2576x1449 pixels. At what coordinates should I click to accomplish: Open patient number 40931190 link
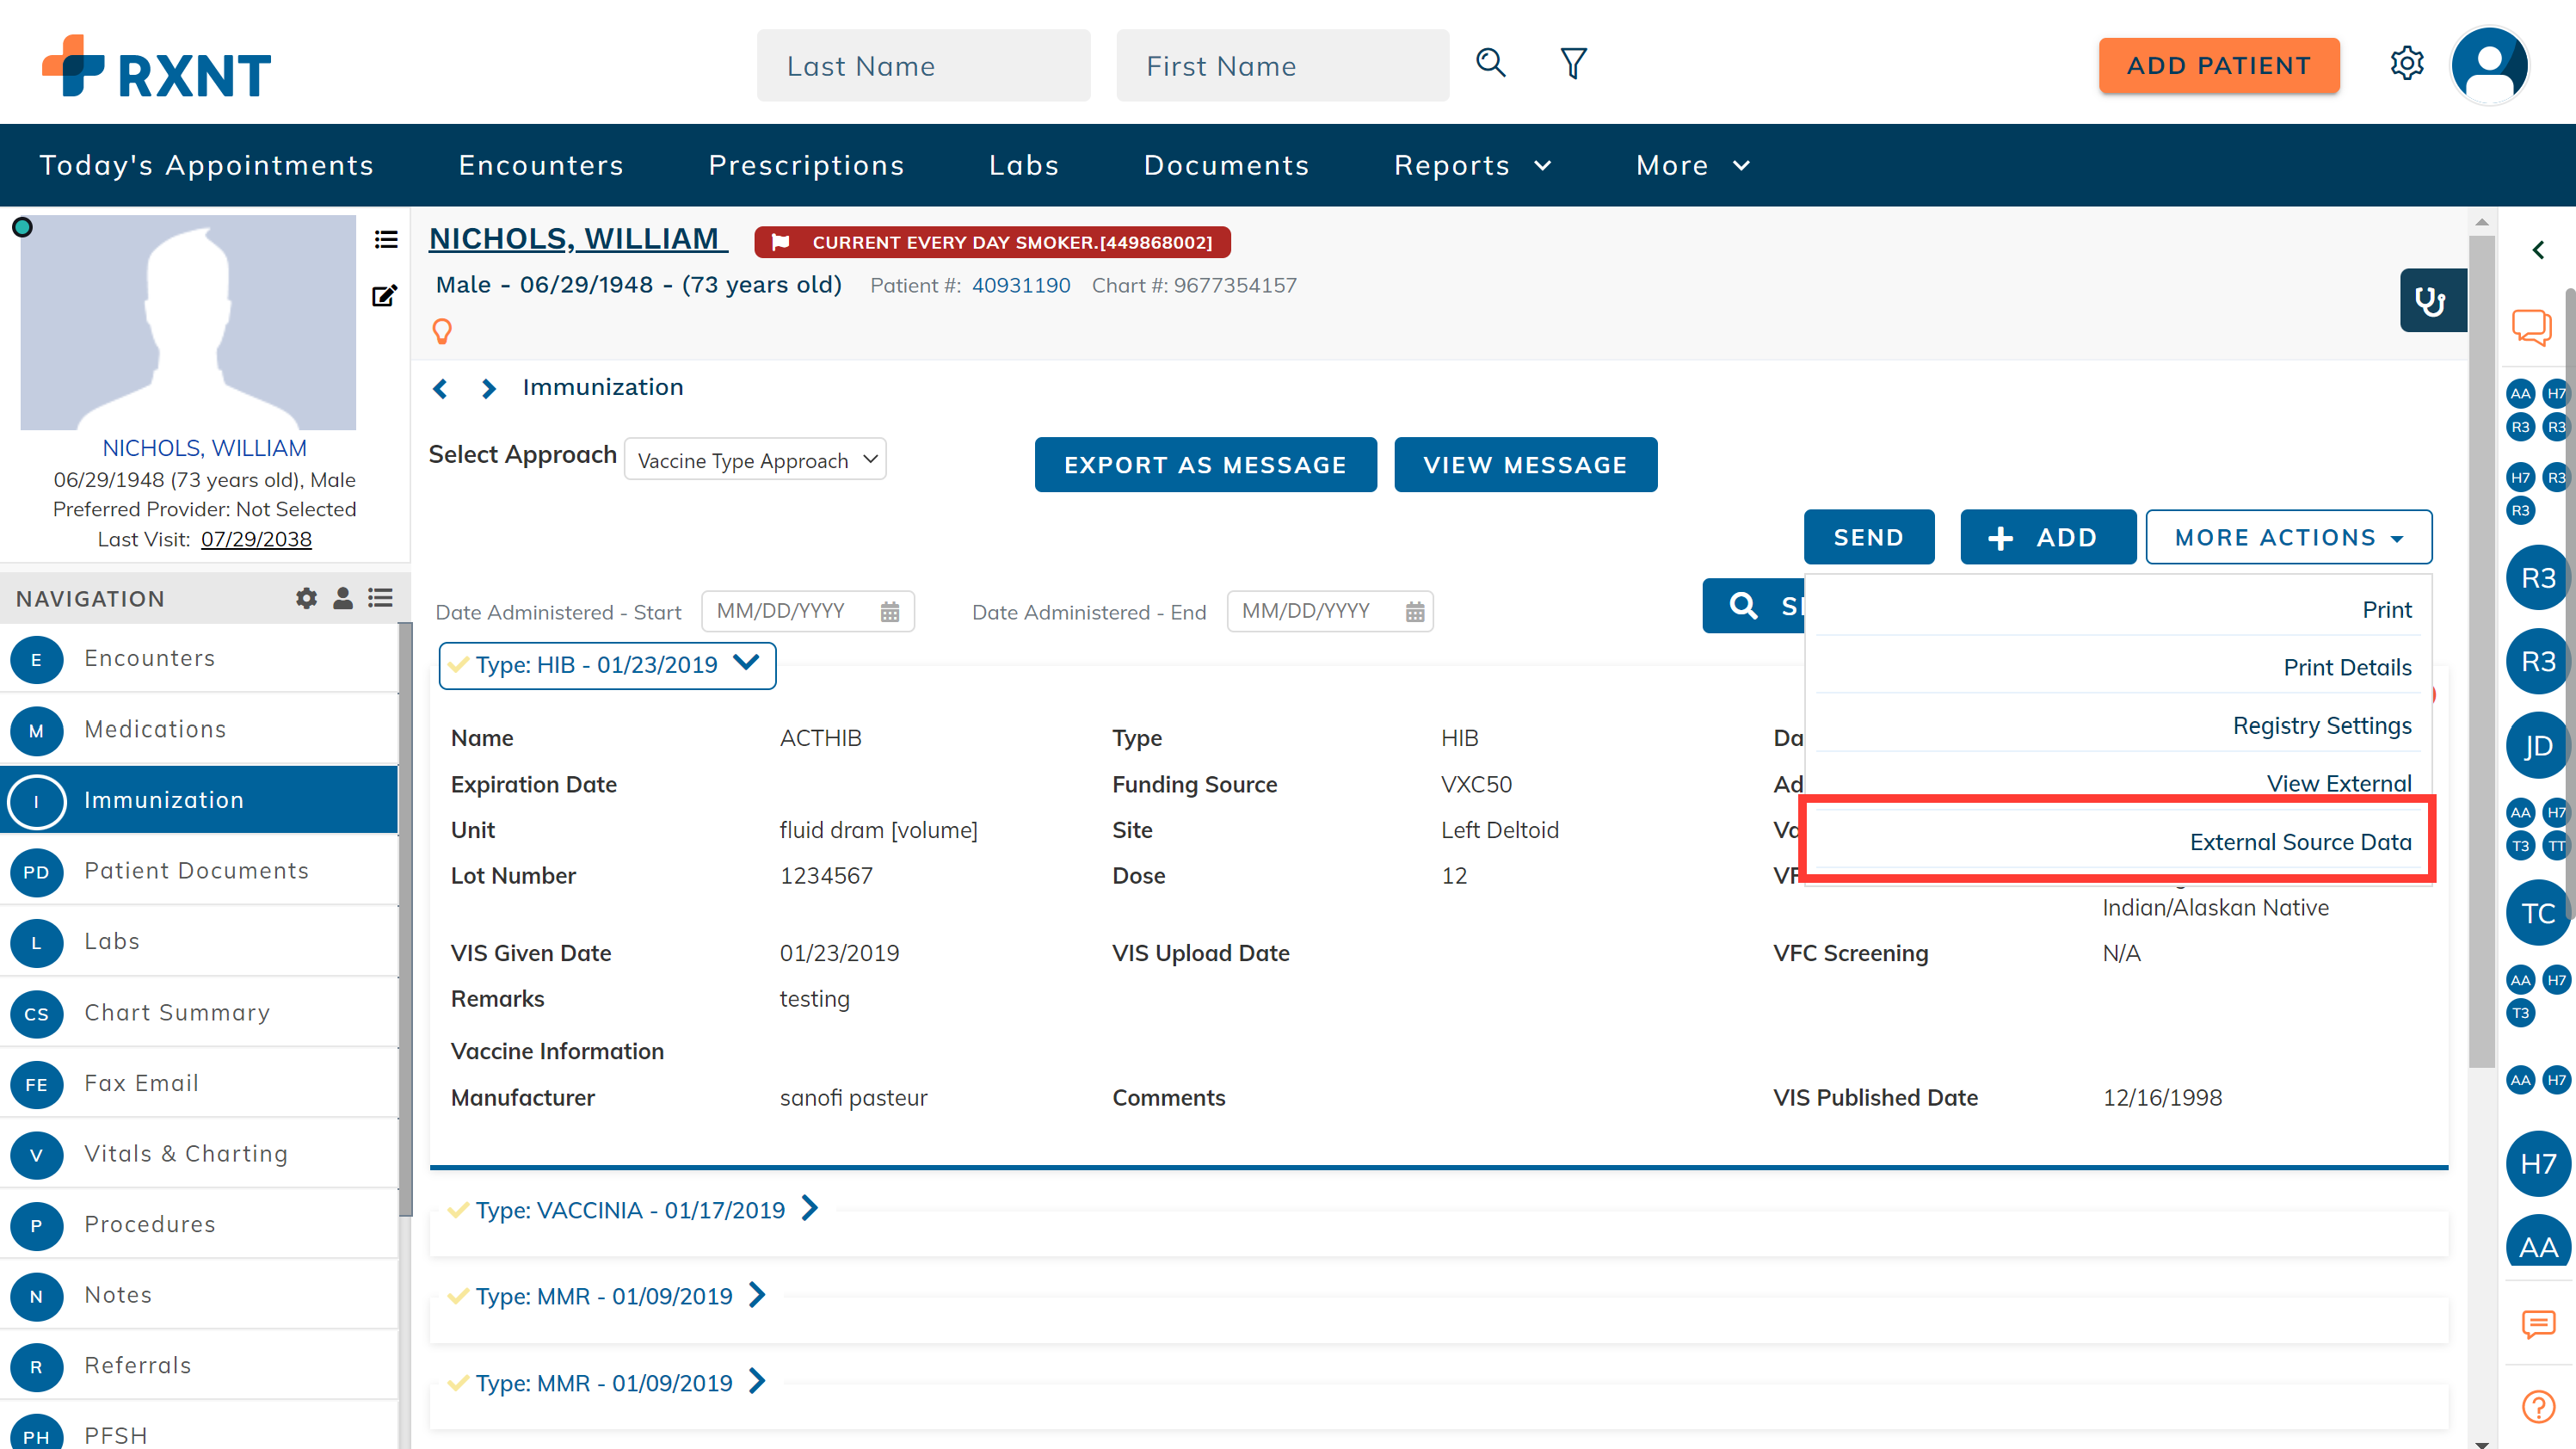[x=1021, y=285]
